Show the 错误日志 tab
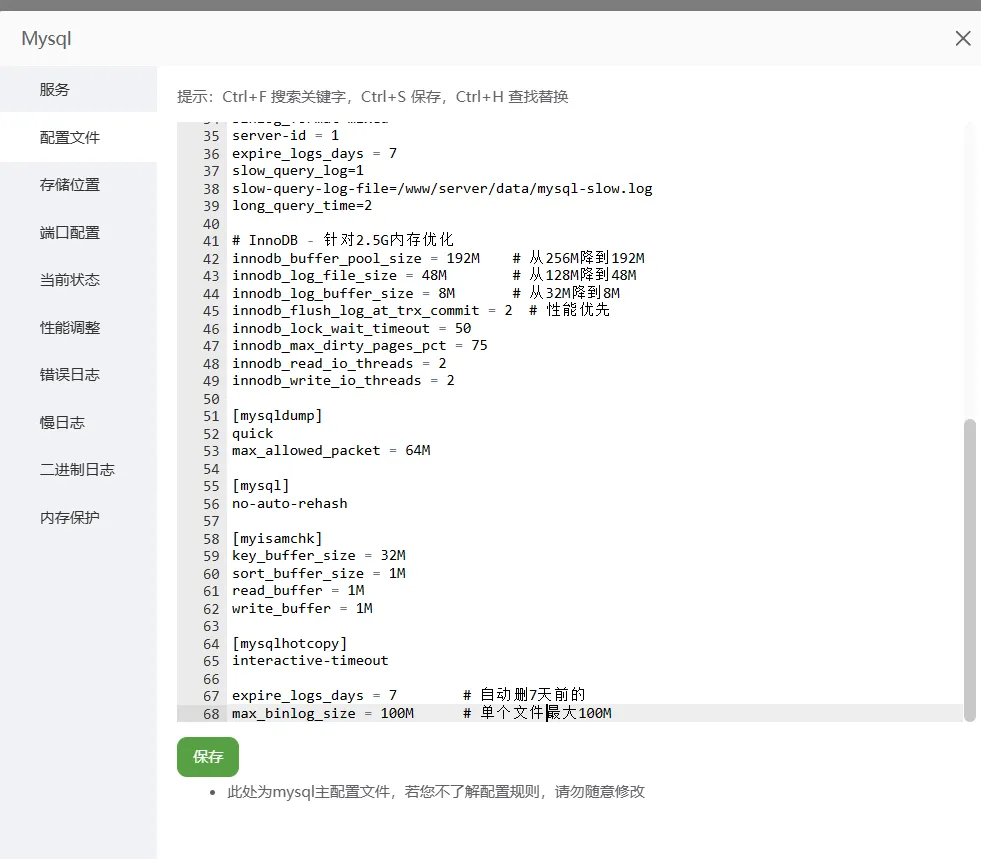Image resolution: width=981 pixels, height=859 pixels. [70, 375]
